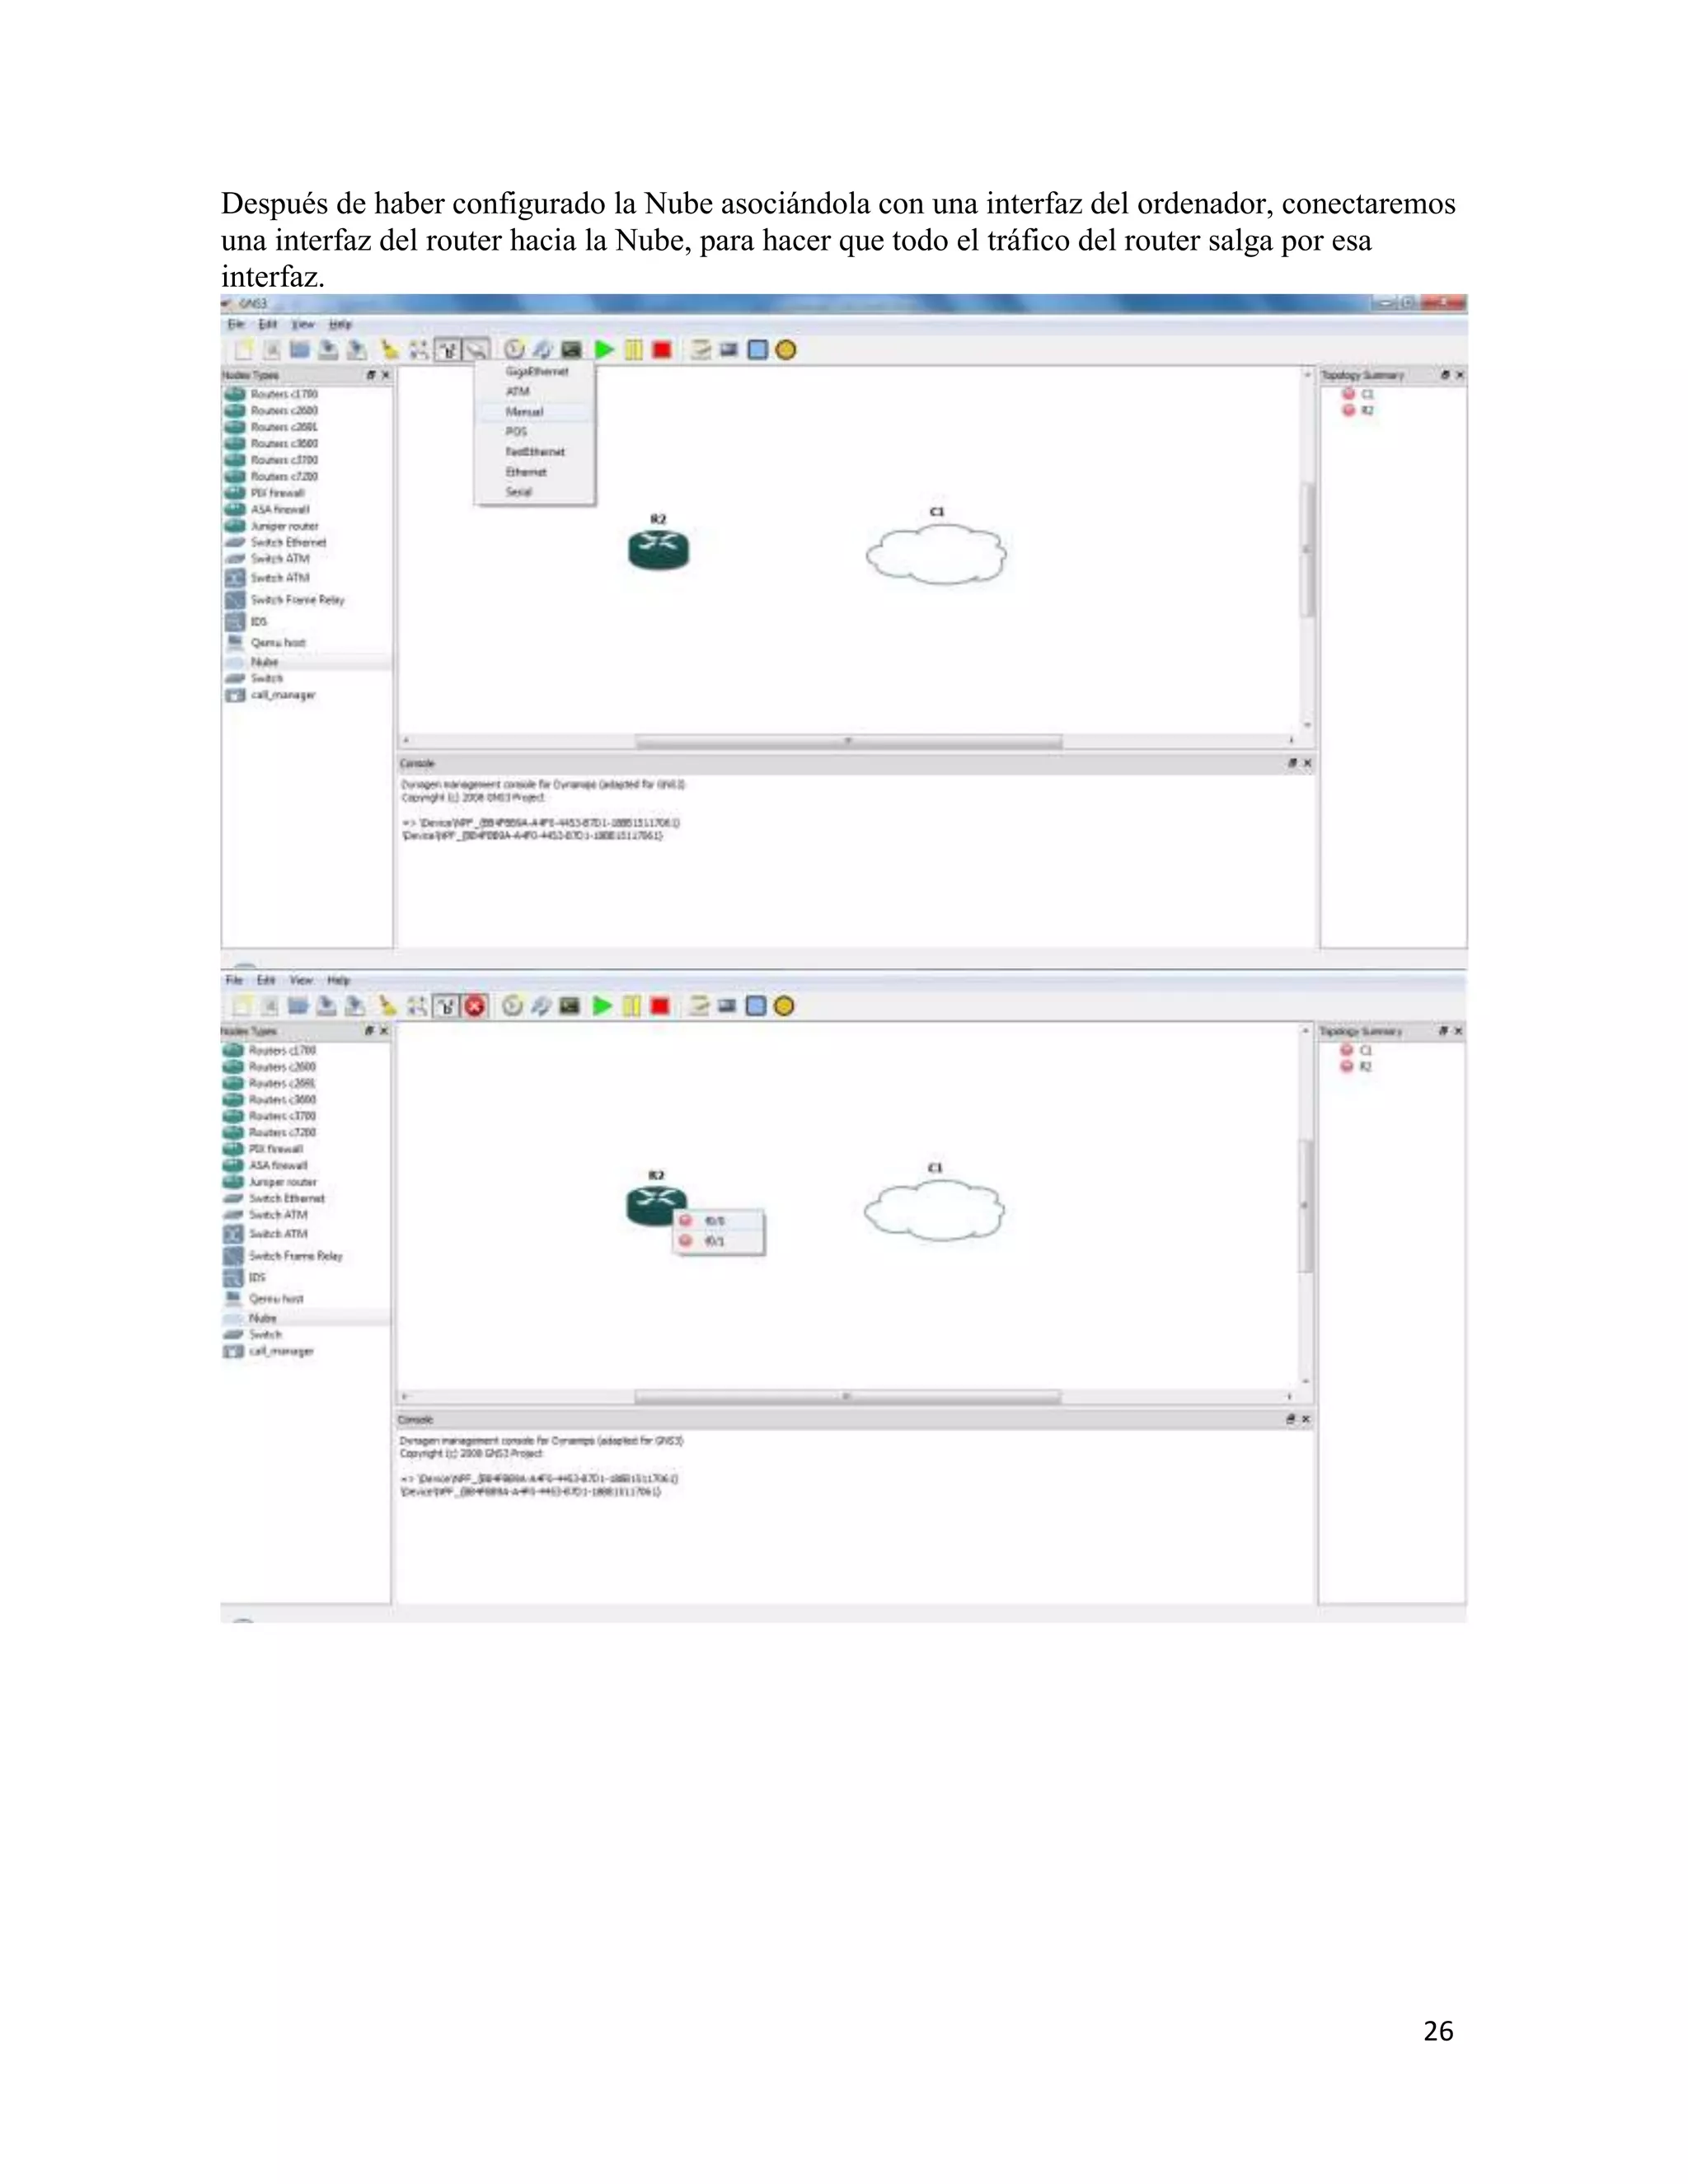Click the snapshot clock icon in interface-popup window
1688x2184 pixels.
pyautogui.click(x=512, y=1006)
